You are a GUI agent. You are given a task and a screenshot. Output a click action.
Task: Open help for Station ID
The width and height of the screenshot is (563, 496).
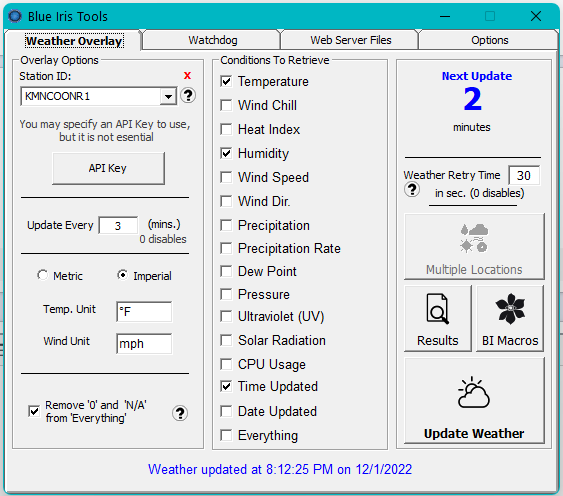click(x=188, y=96)
